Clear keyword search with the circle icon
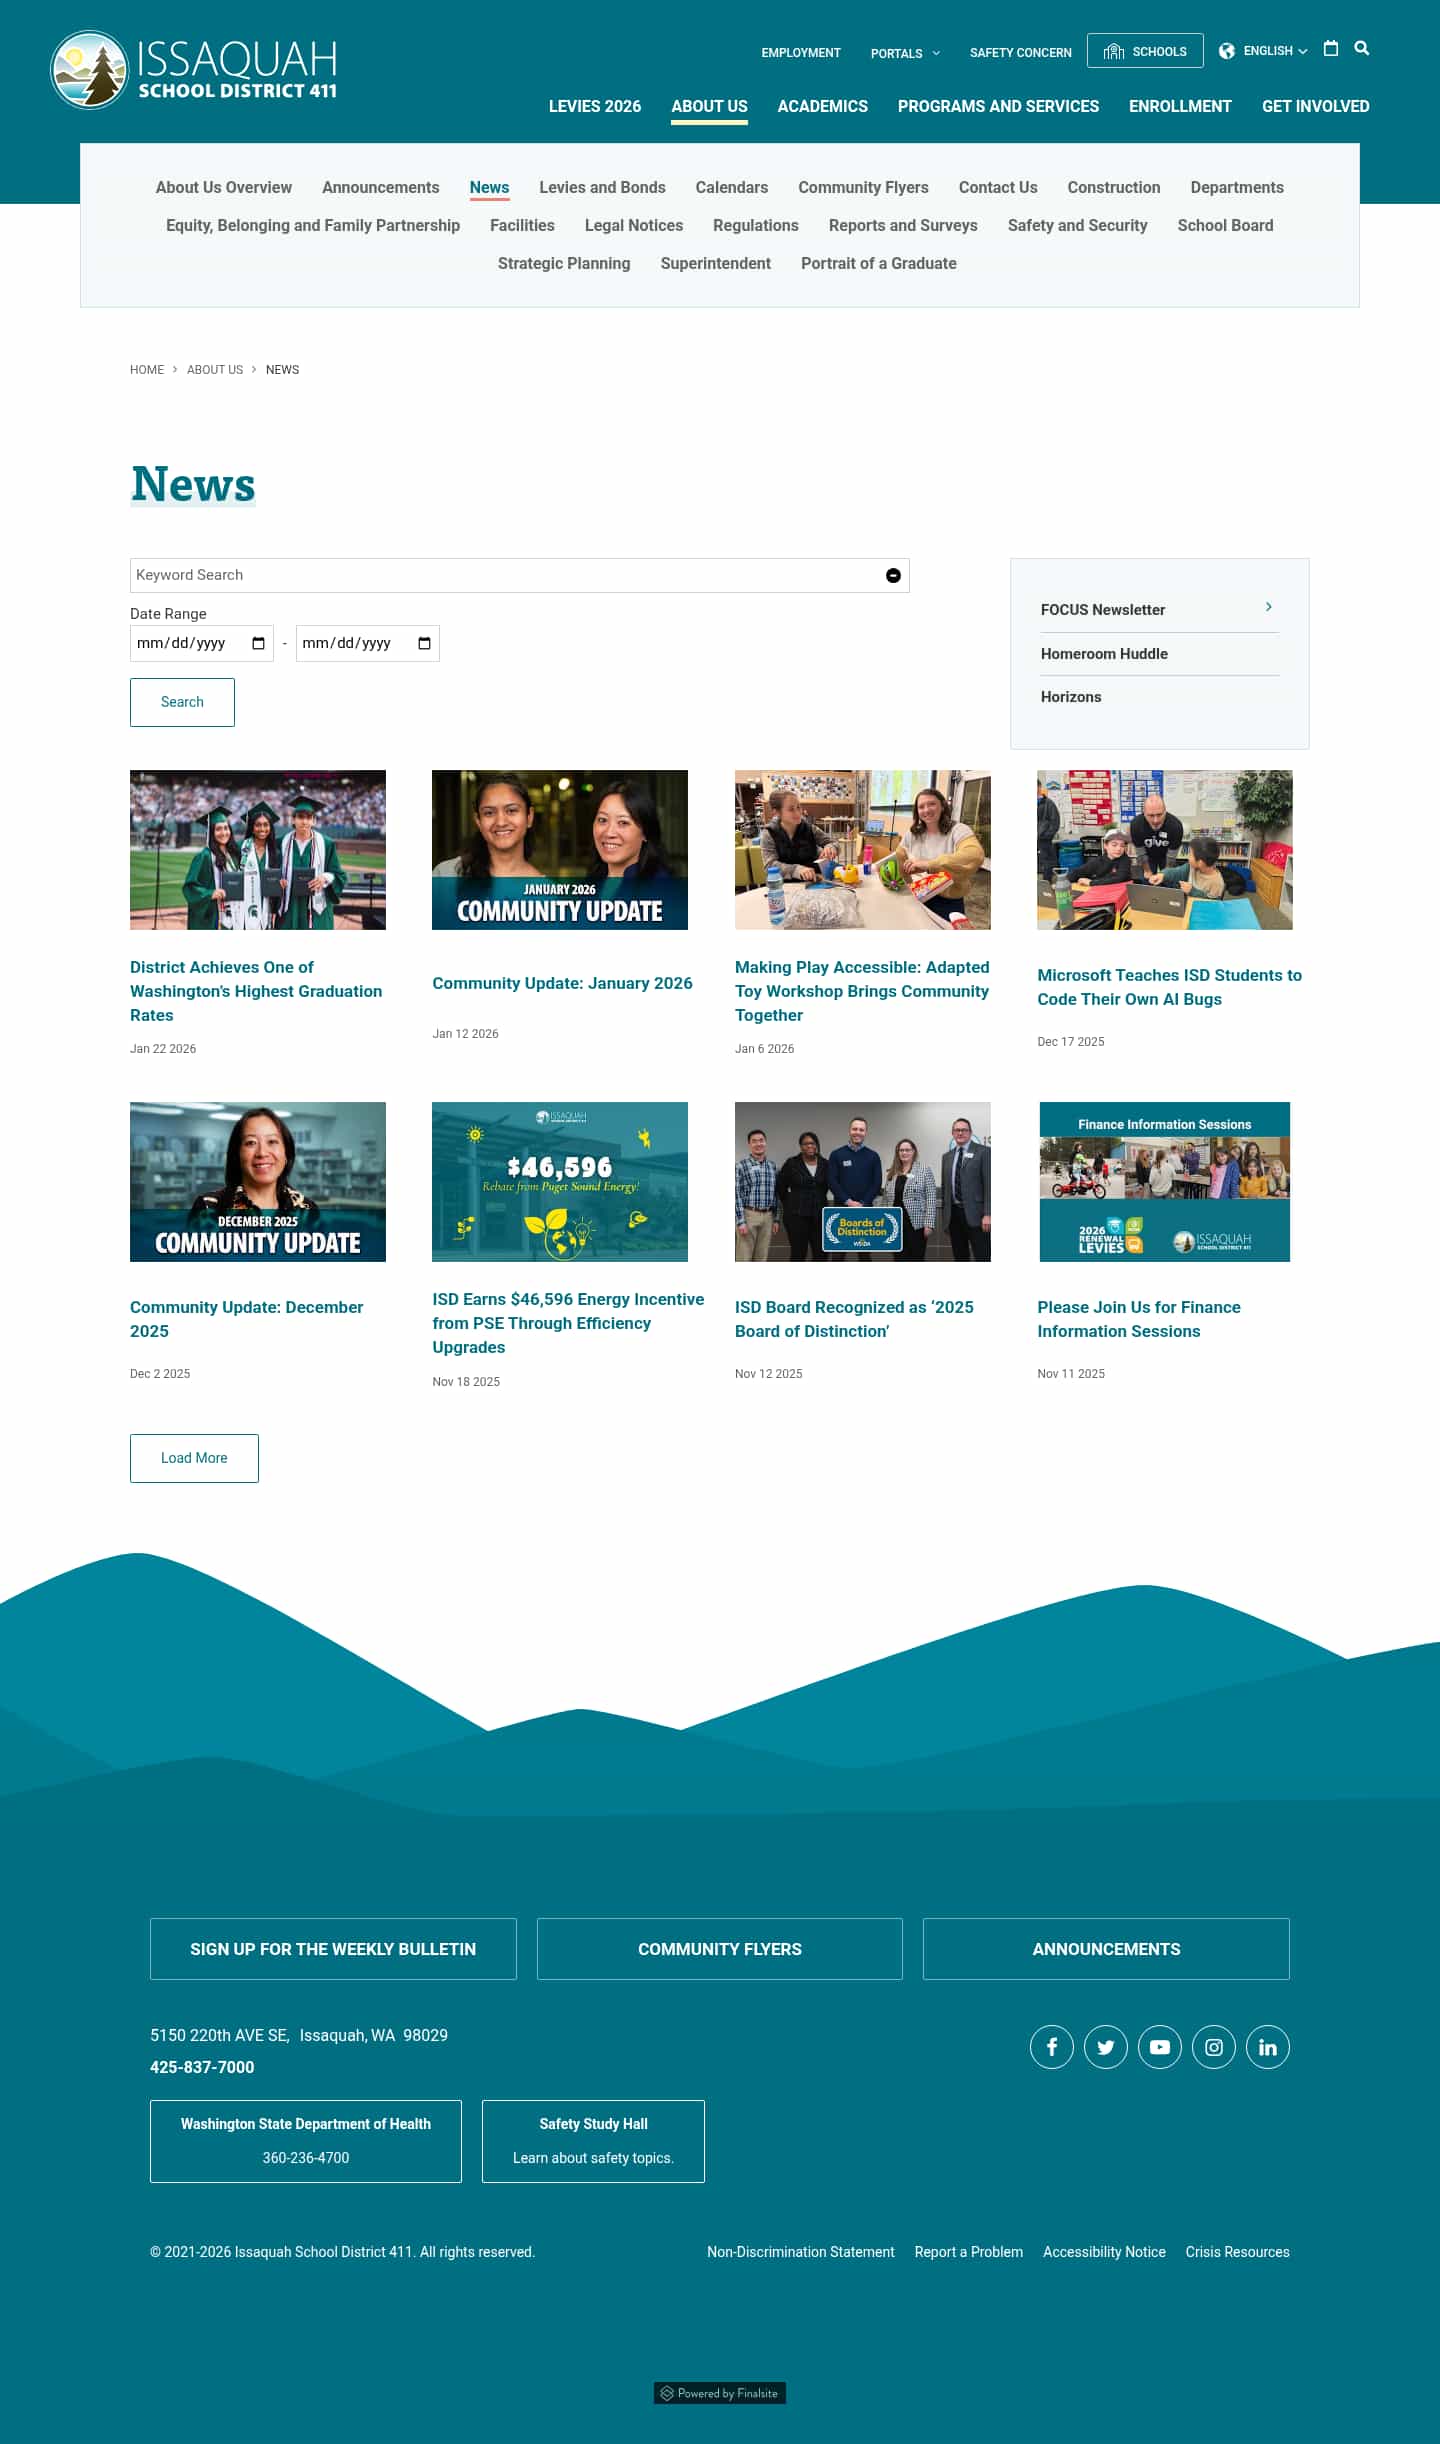The image size is (1440, 2444). (x=893, y=575)
